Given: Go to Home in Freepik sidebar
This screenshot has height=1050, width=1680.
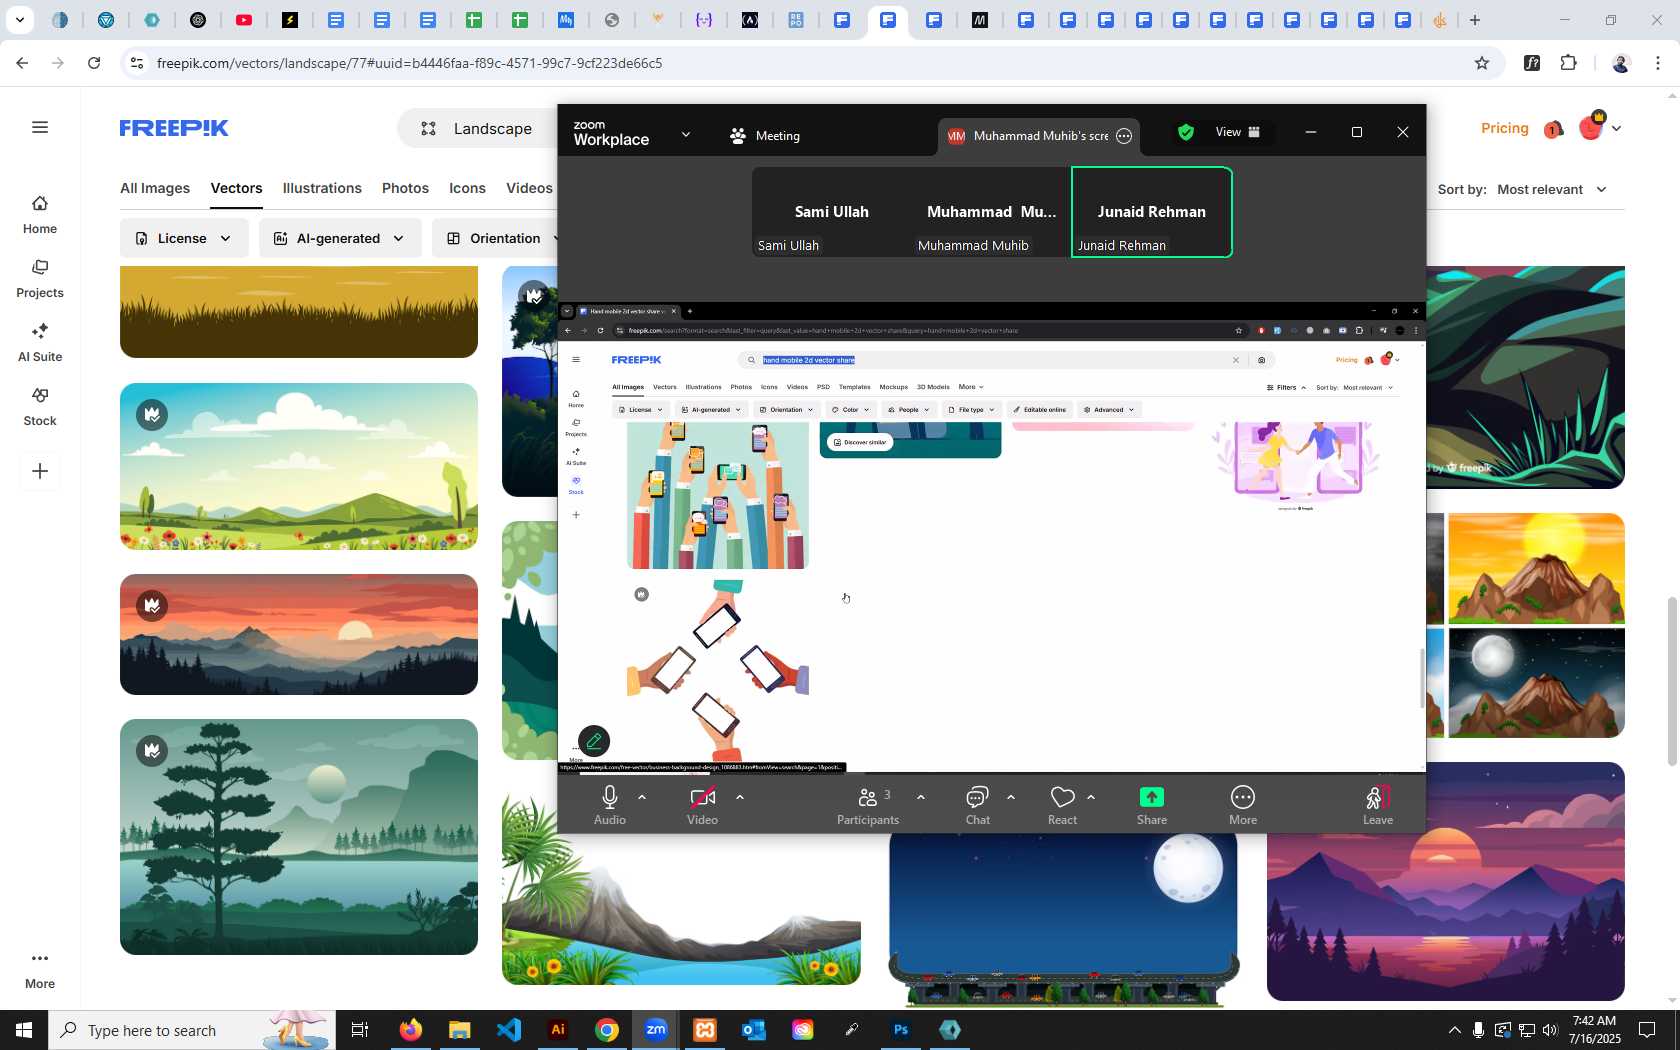Looking at the screenshot, I should click(40, 215).
